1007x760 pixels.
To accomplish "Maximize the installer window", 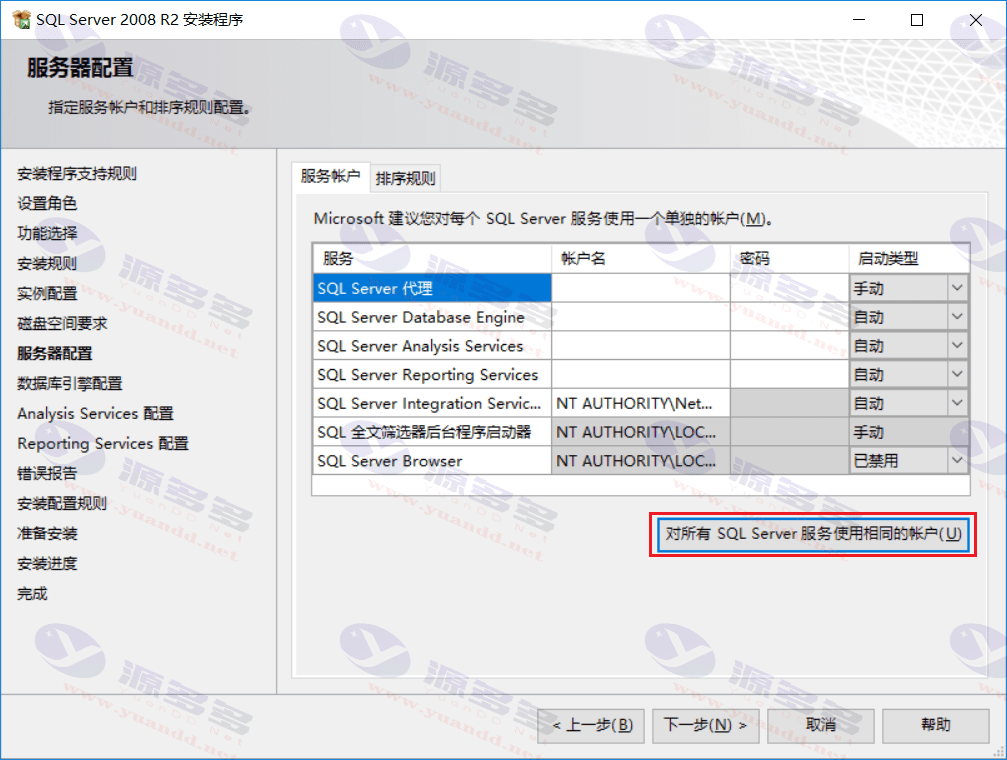I will (917, 20).
